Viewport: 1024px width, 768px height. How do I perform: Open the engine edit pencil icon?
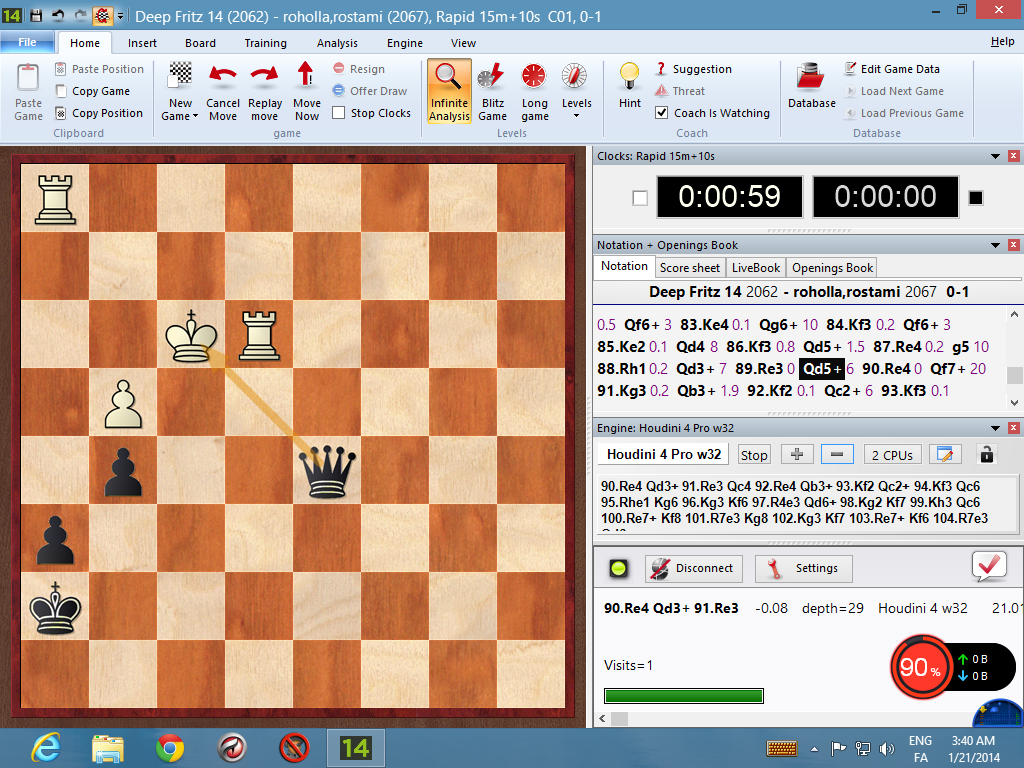click(x=944, y=455)
